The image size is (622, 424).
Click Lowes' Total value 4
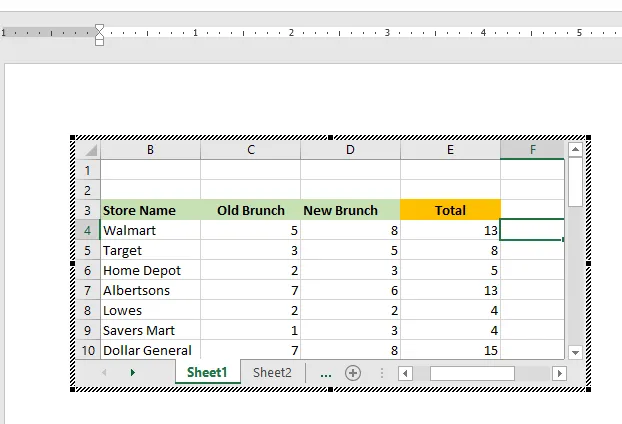[450, 310]
